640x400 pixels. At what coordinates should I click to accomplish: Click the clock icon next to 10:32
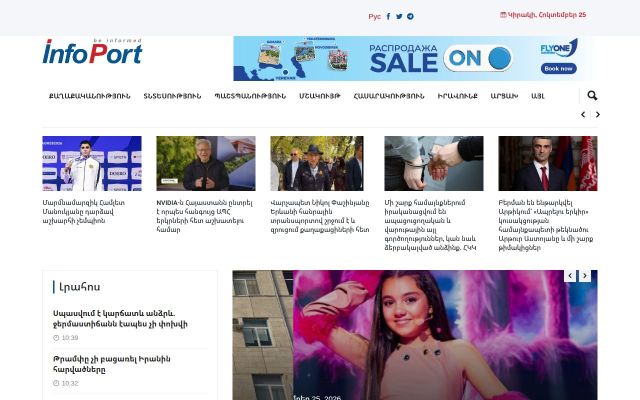tap(56, 383)
